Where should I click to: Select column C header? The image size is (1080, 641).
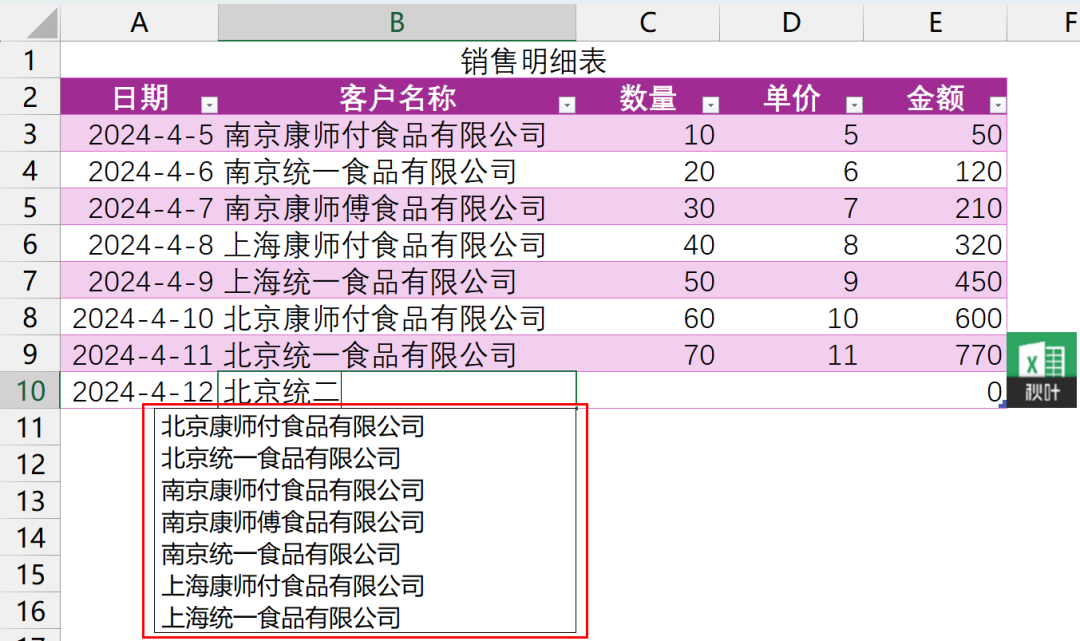point(647,22)
